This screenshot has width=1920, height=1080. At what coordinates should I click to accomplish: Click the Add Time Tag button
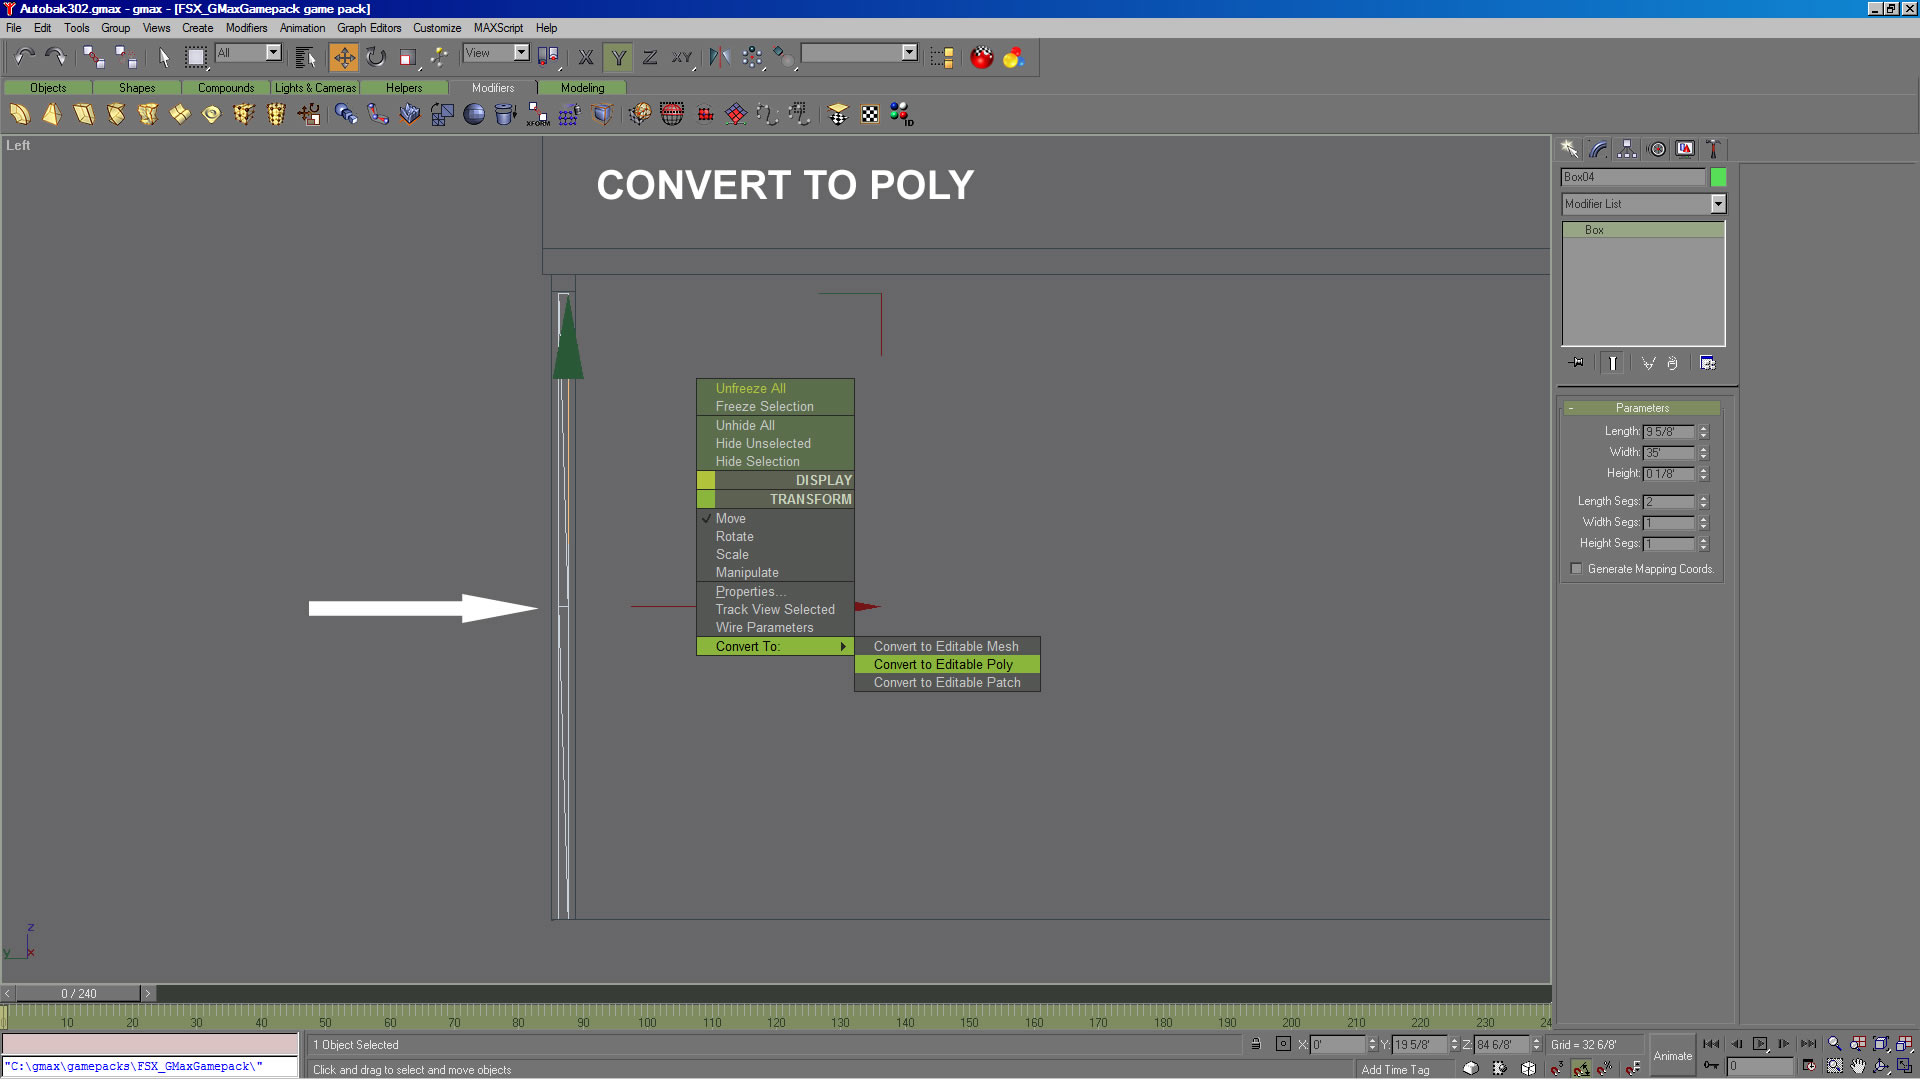(x=1395, y=1069)
